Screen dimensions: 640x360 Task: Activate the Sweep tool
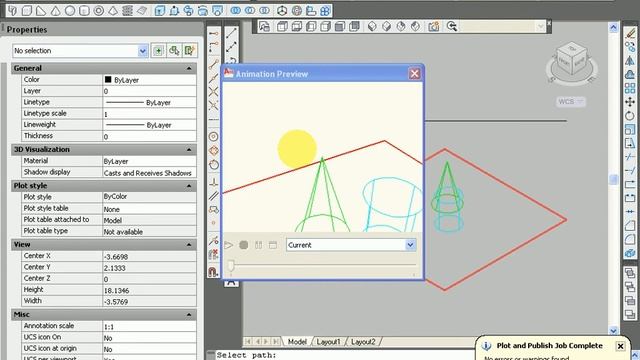189,11
